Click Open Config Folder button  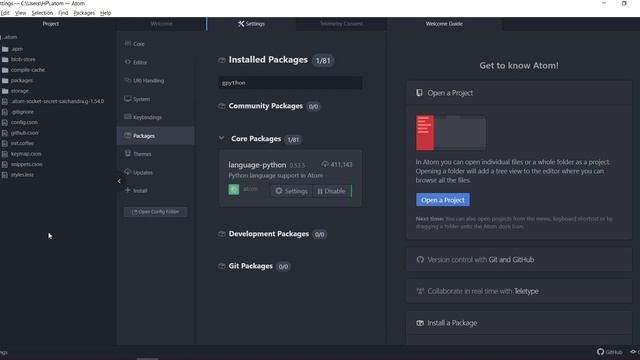pos(155,212)
